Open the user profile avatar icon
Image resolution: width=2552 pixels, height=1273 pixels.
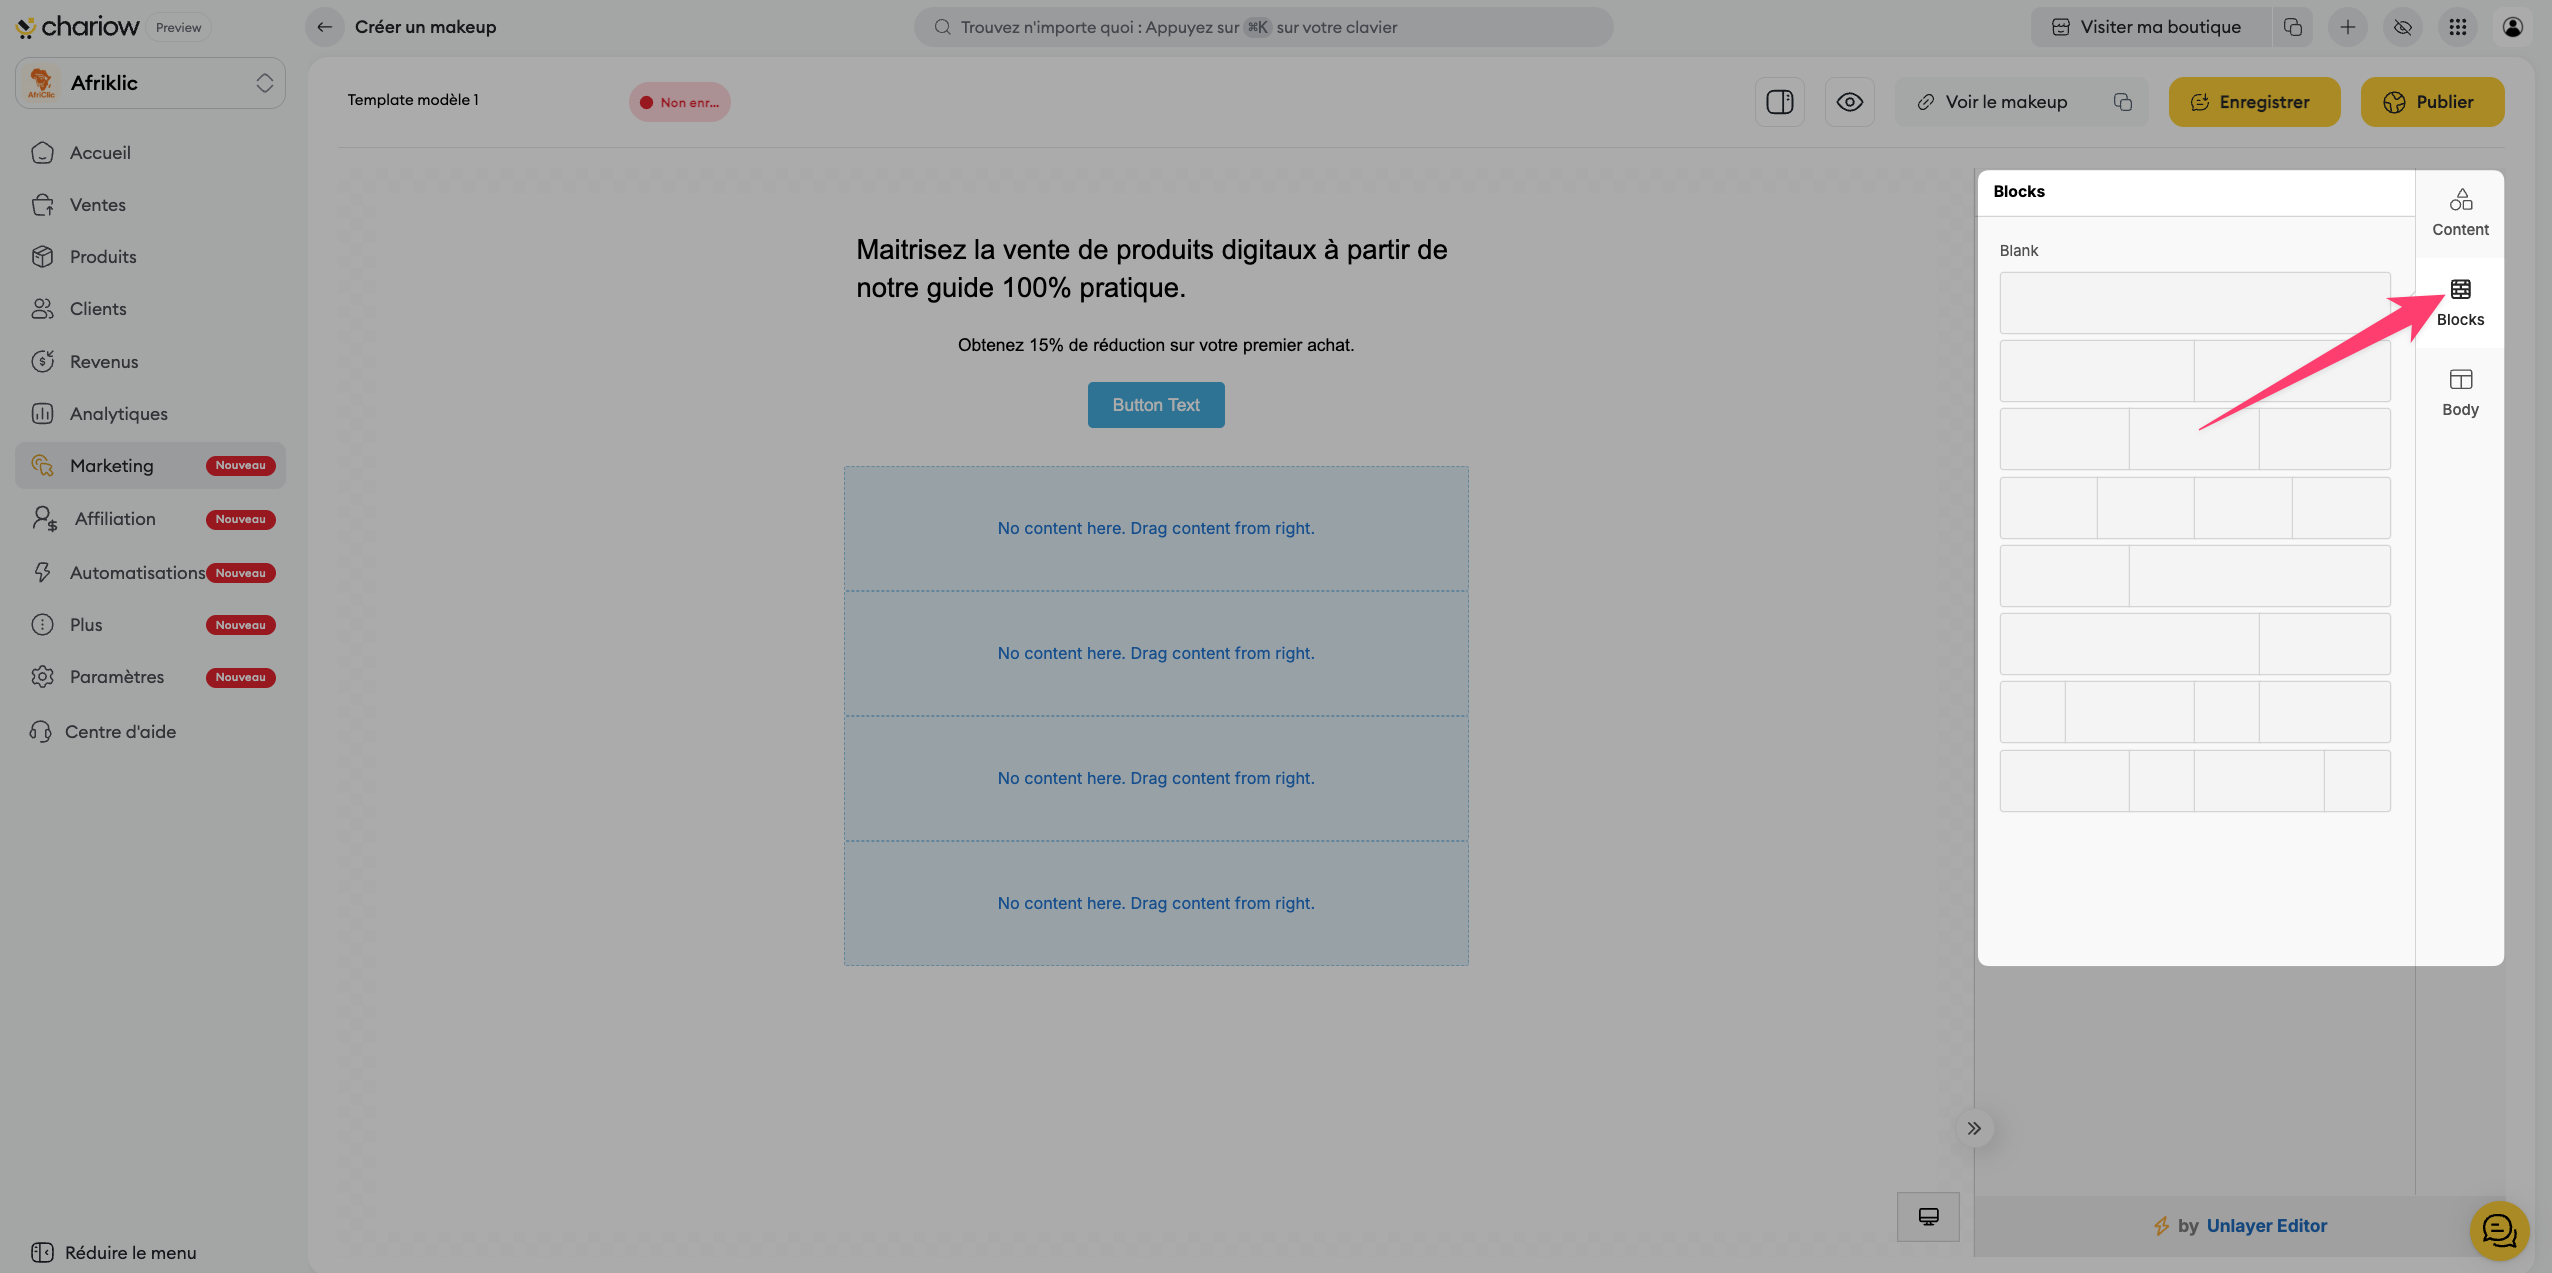(2512, 27)
